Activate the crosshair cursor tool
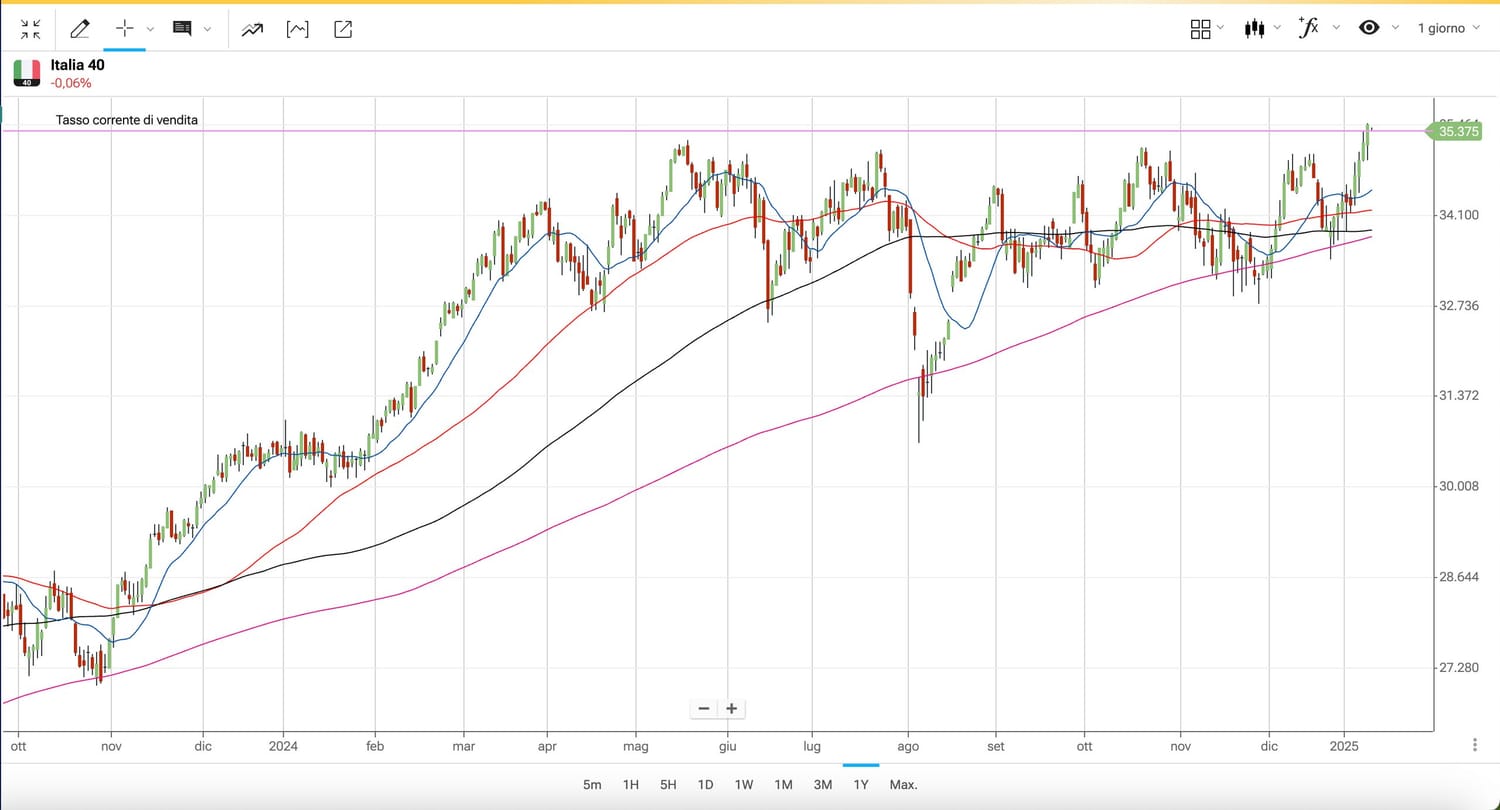Image resolution: width=1500 pixels, height=810 pixels. click(x=125, y=29)
